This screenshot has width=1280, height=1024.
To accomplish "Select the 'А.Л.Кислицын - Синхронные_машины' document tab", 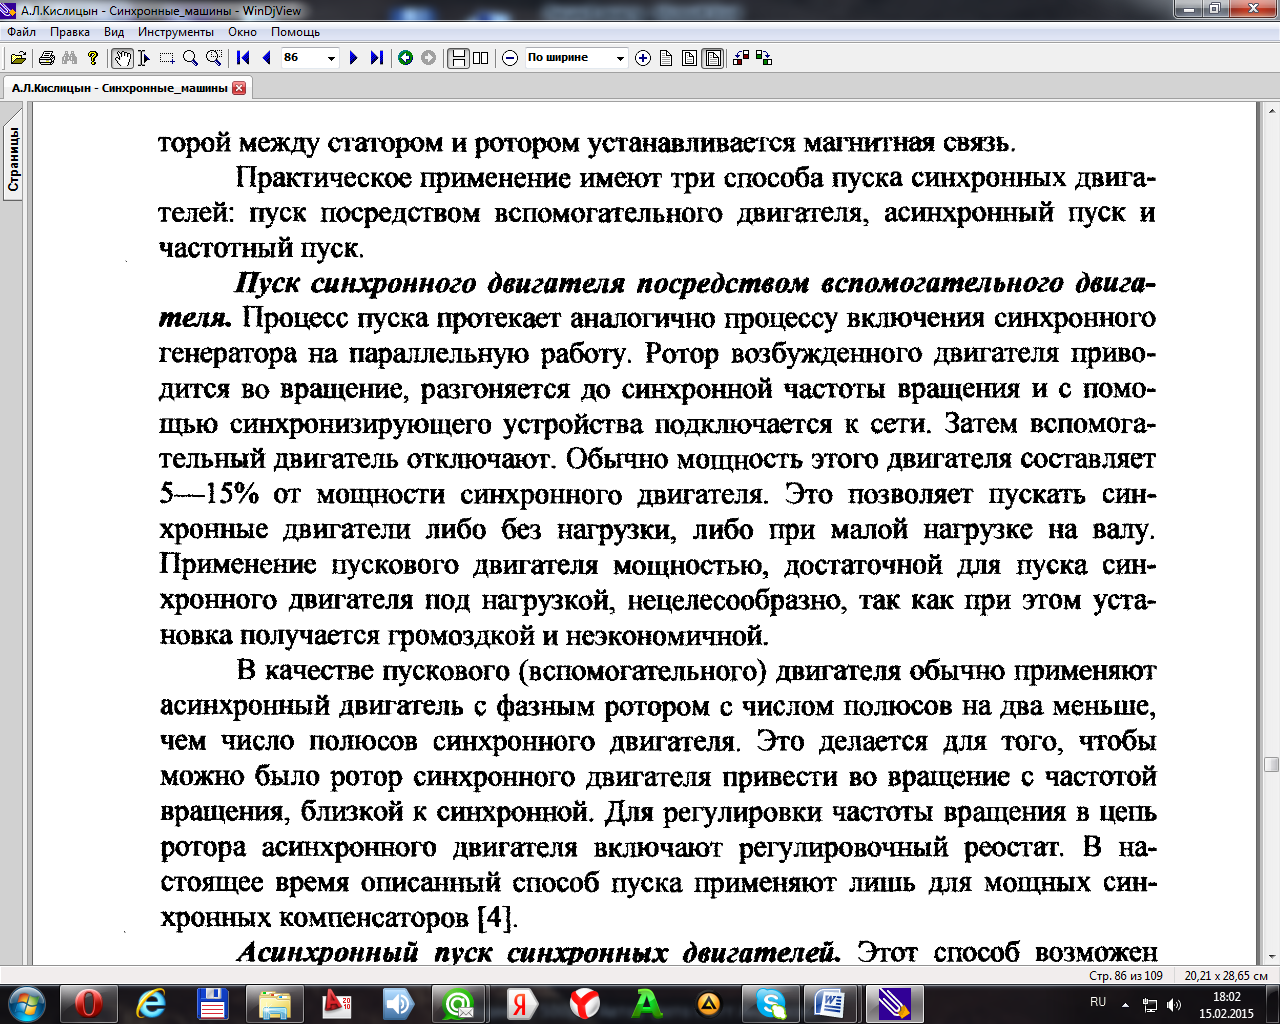I will click(x=120, y=88).
